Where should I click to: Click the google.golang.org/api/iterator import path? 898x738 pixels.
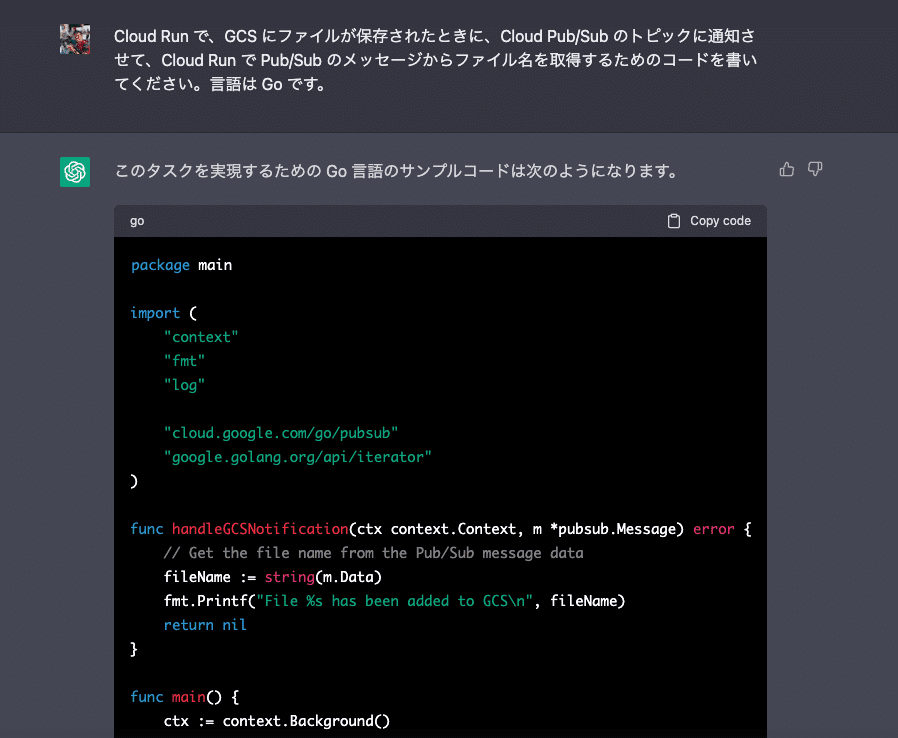coord(298,457)
